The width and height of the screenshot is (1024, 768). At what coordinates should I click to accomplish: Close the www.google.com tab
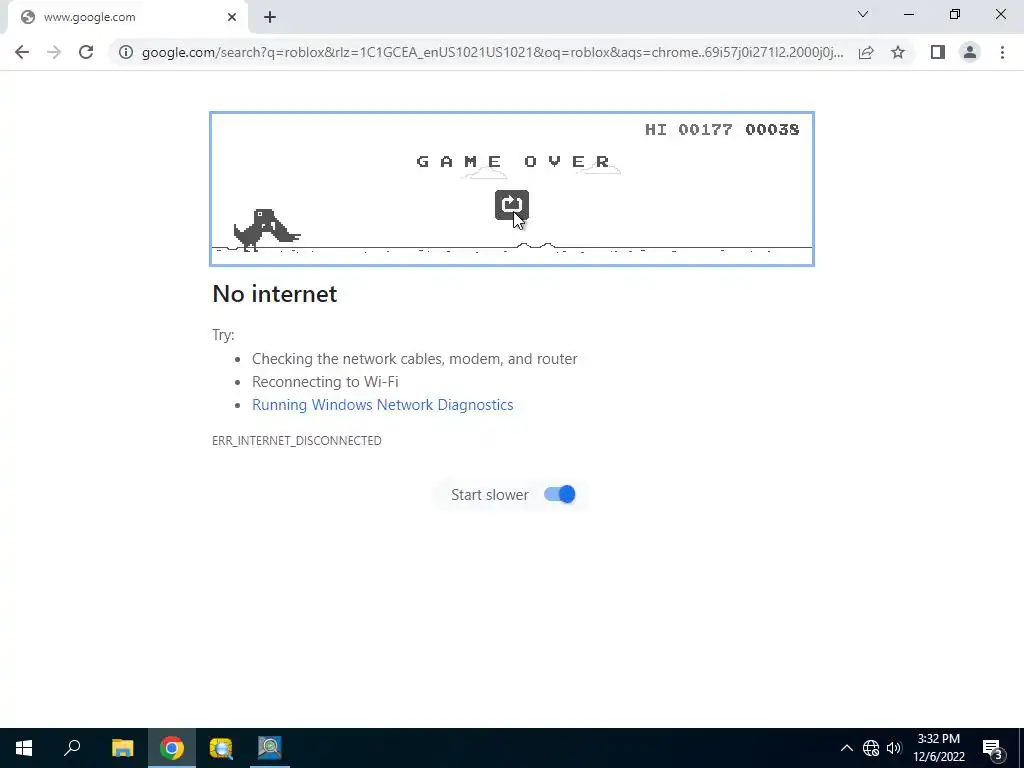[x=232, y=17]
